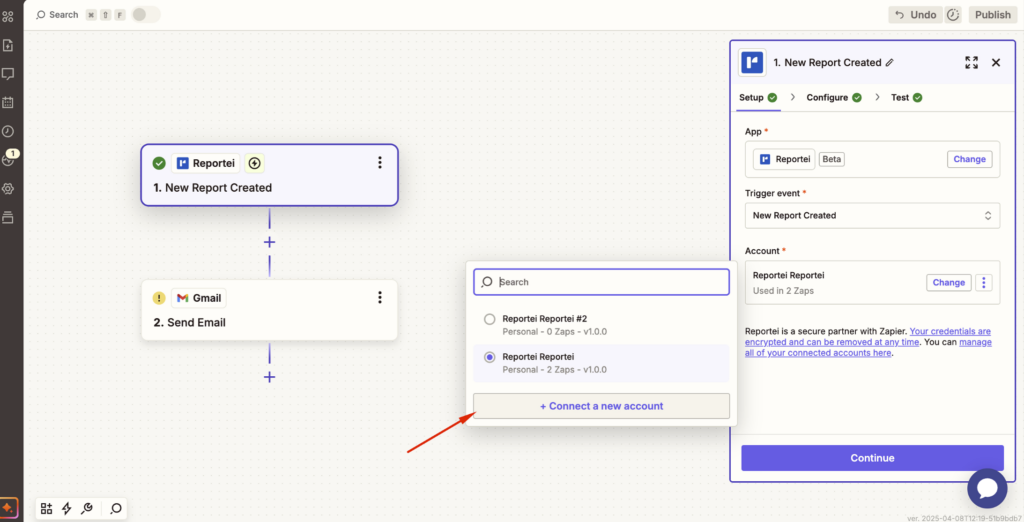Open sidebar icon with notification badge 1
Image resolution: width=1024 pixels, height=522 pixels.
point(8,159)
